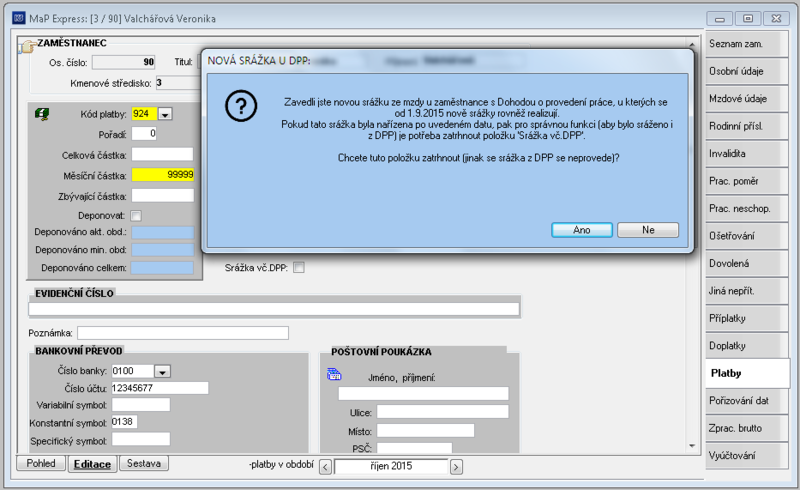The height and width of the screenshot is (490, 800).
Task: Enable the Srážka vč.DPP checkbox
Action: pyautogui.click(x=299, y=267)
